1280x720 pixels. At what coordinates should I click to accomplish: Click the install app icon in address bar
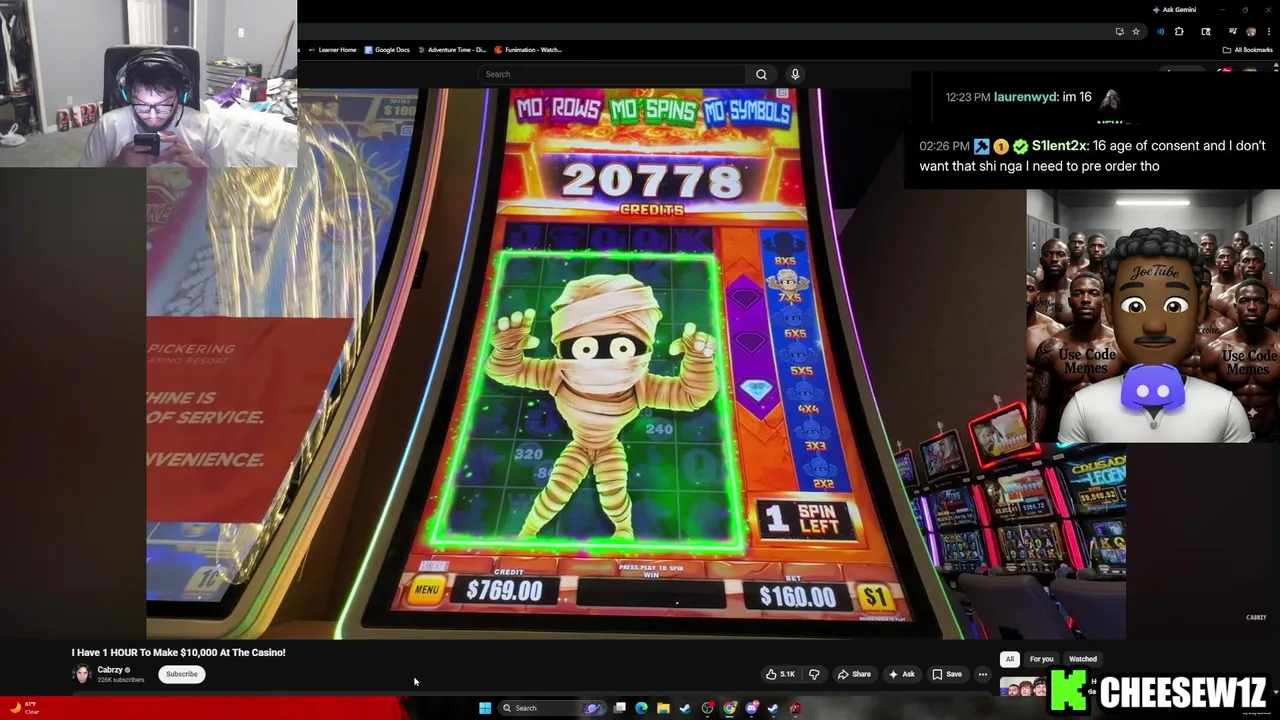[x=1120, y=31]
